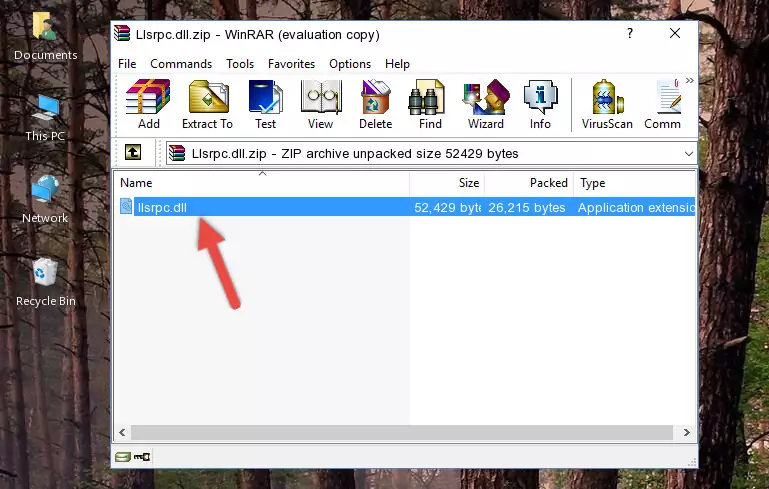The image size is (769, 489).
Task: Sort by the Name column header
Action: [x=262, y=183]
